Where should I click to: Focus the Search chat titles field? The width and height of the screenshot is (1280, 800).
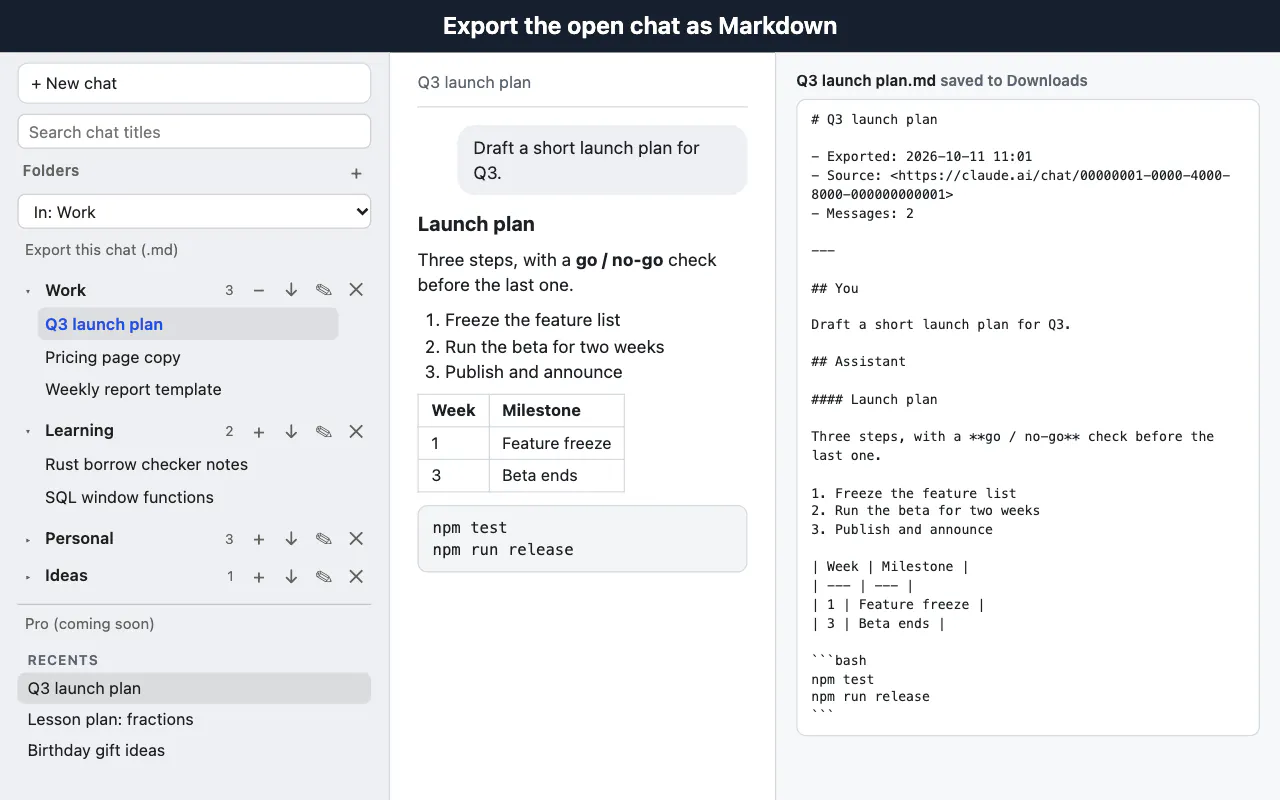click(194, 132)
